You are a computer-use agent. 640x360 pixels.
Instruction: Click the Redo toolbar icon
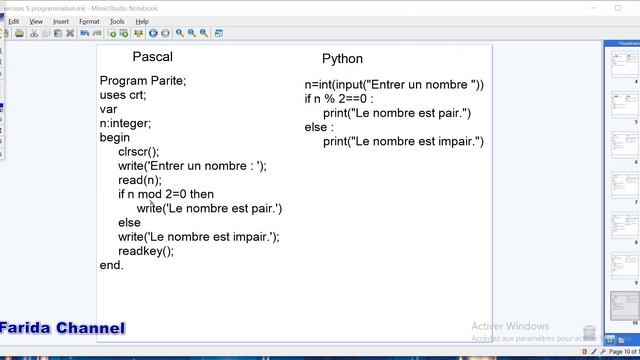[x=97, y=33]
